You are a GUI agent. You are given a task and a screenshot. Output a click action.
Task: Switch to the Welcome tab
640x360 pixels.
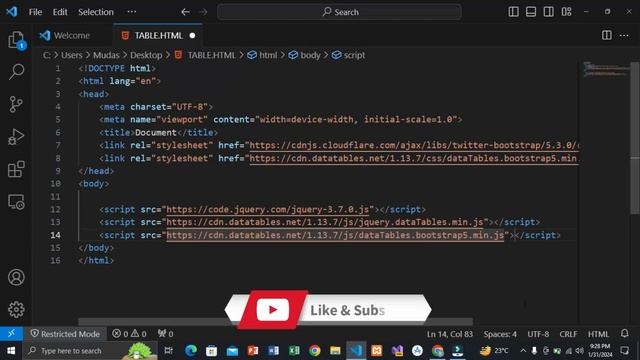[72, 36]
